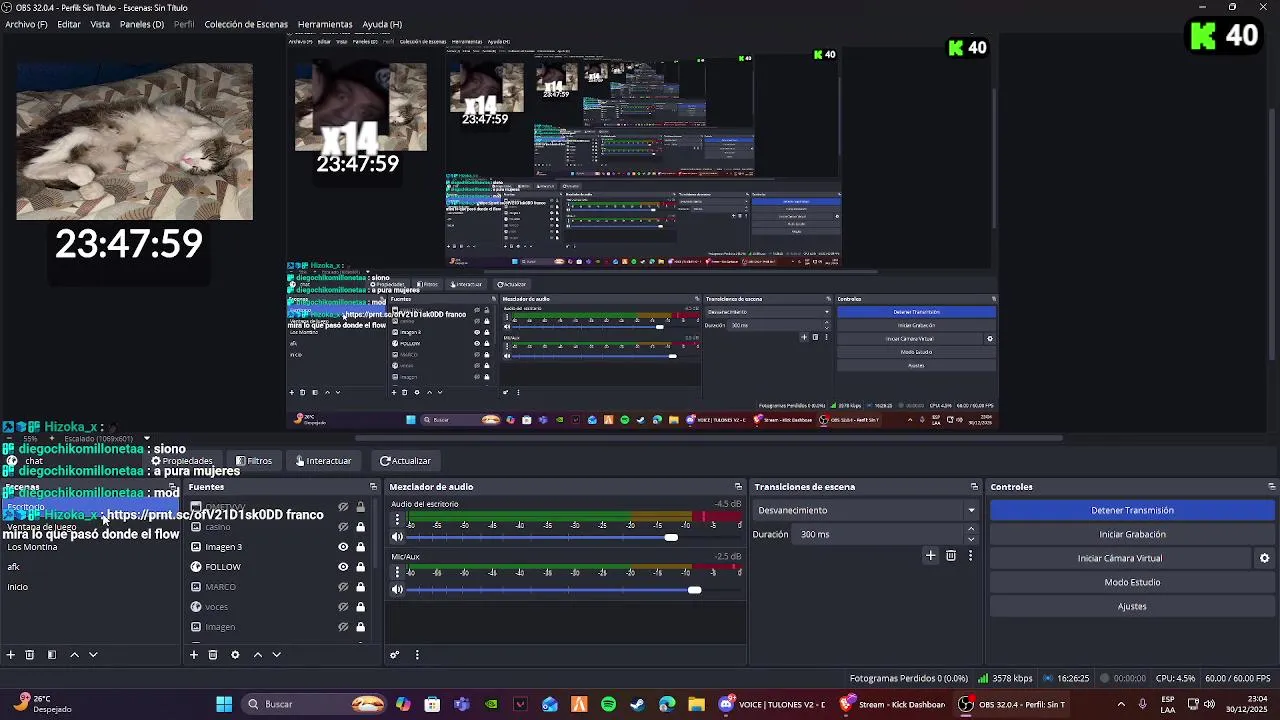
Task: Mute Mic/Aux speaker icon
Action: point(397,589)
